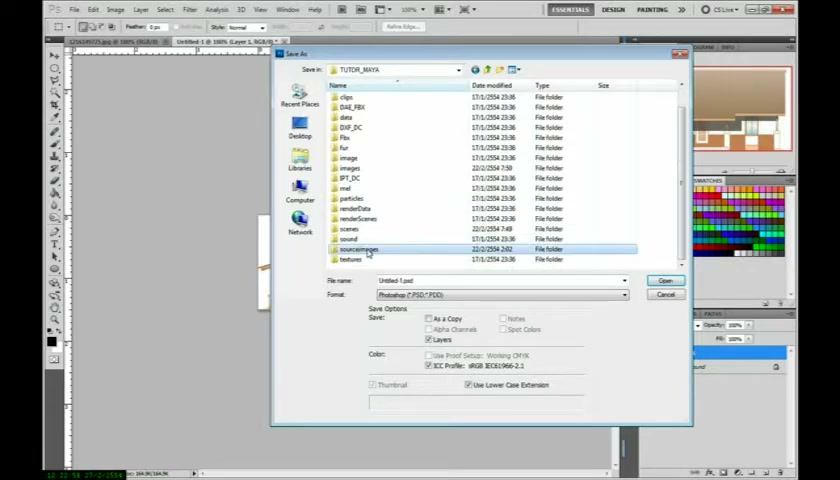Open Recent Places in Save As sidebar
The width and height of the screenshot is (840, 480).
(x=300, y=96)
